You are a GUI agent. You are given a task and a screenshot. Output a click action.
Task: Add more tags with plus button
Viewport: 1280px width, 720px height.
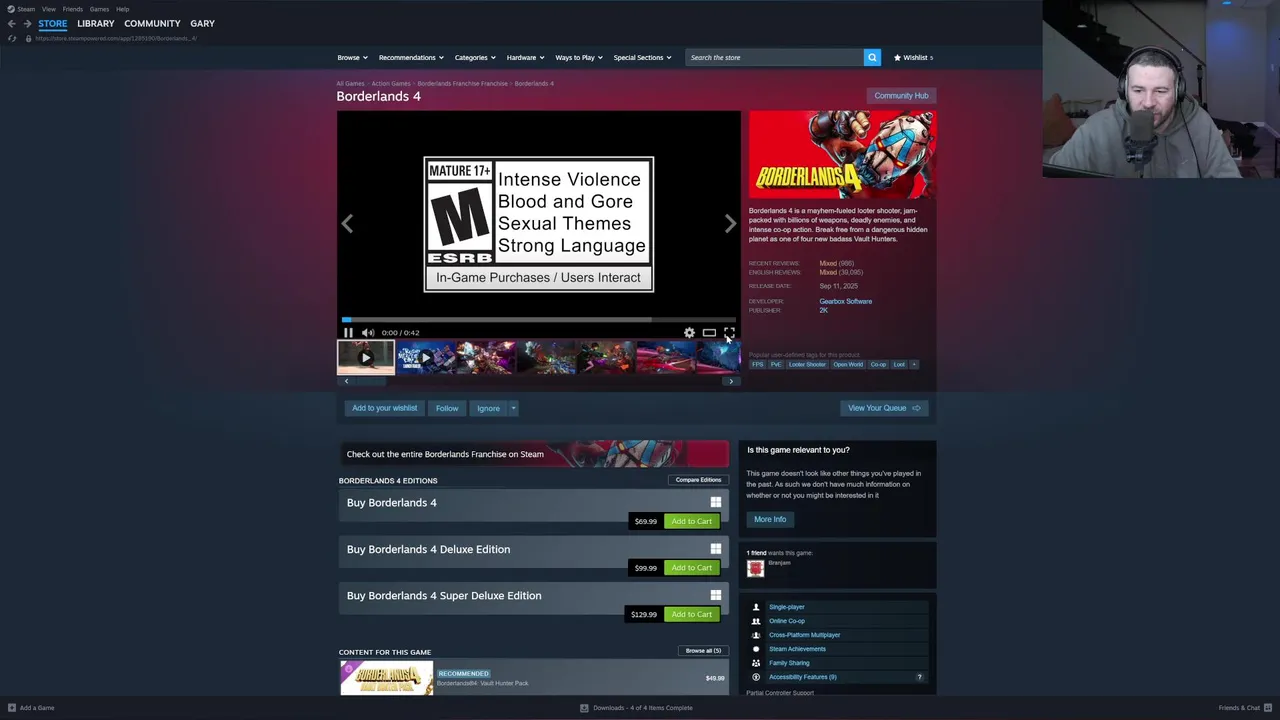tap(913, 364)
